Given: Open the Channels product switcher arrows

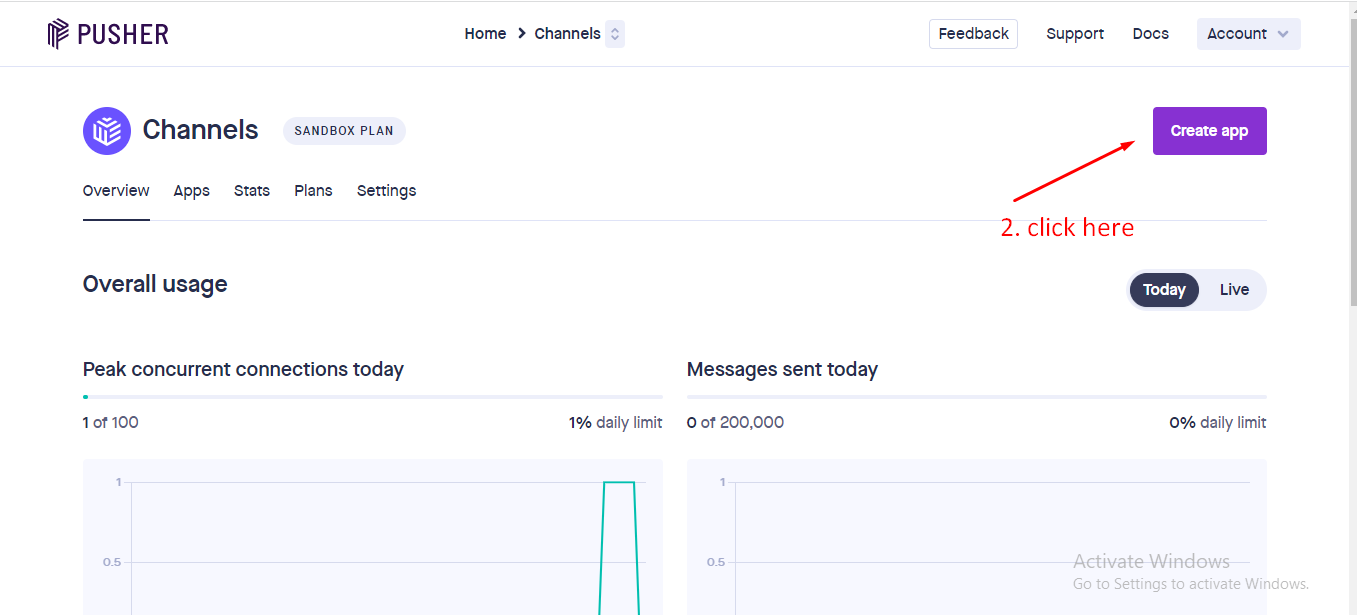Looking at the screenshot, I should [615, 34].
